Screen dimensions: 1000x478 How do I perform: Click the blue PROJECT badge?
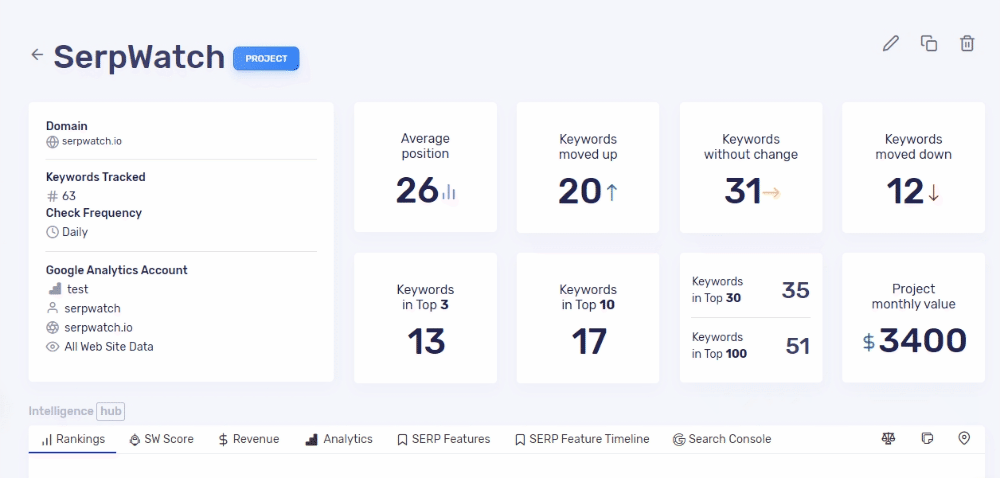pyautogui.click(x=266, y=59)
